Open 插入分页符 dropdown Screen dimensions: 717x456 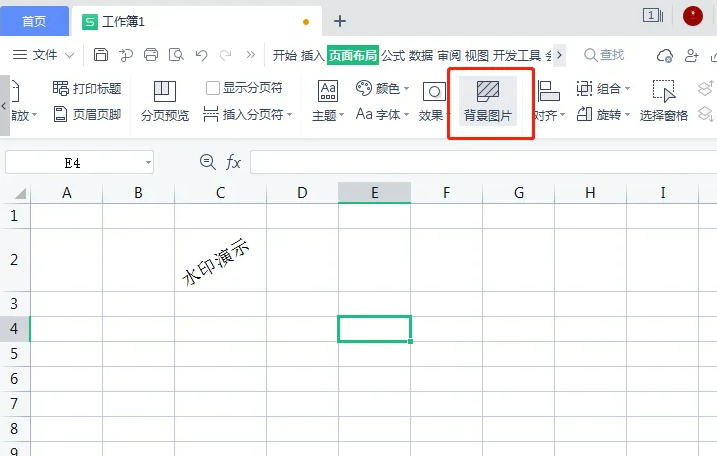247,114
